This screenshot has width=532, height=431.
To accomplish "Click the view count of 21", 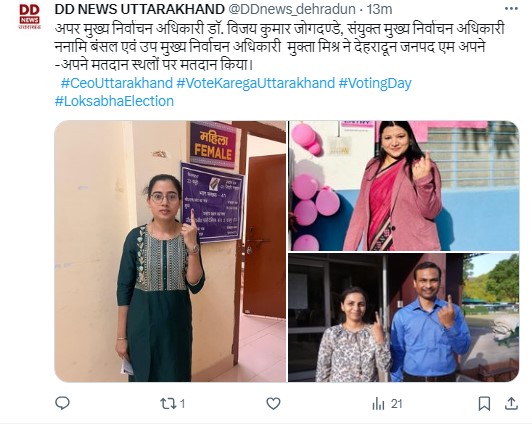I will tap(396, 404).
